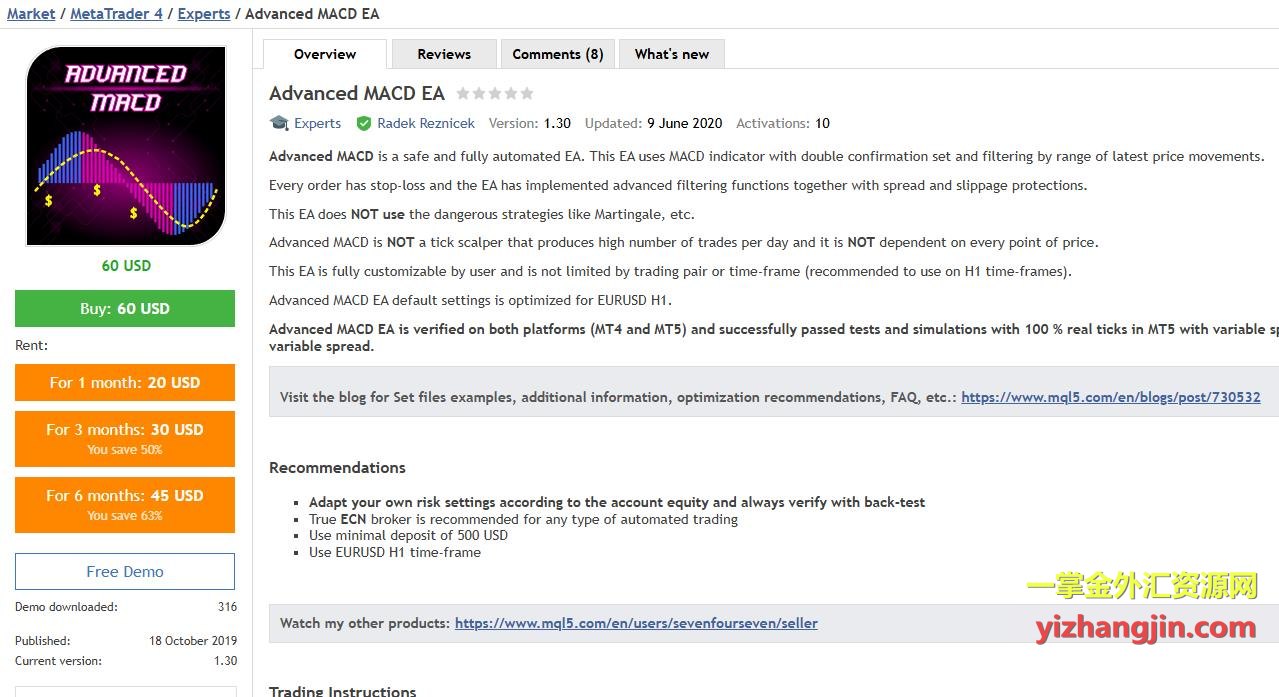
Task: Click the graduation cap Experts icon
Action: click(279, 123)
